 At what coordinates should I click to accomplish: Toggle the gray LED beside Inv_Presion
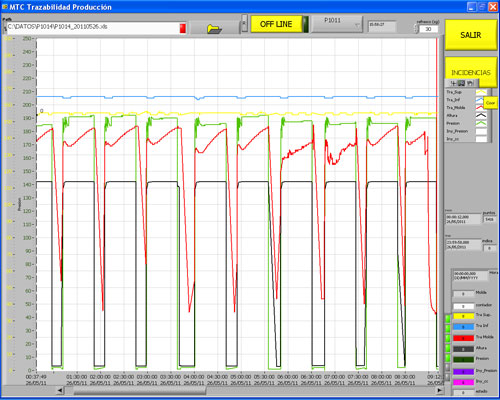click(448, 368)
